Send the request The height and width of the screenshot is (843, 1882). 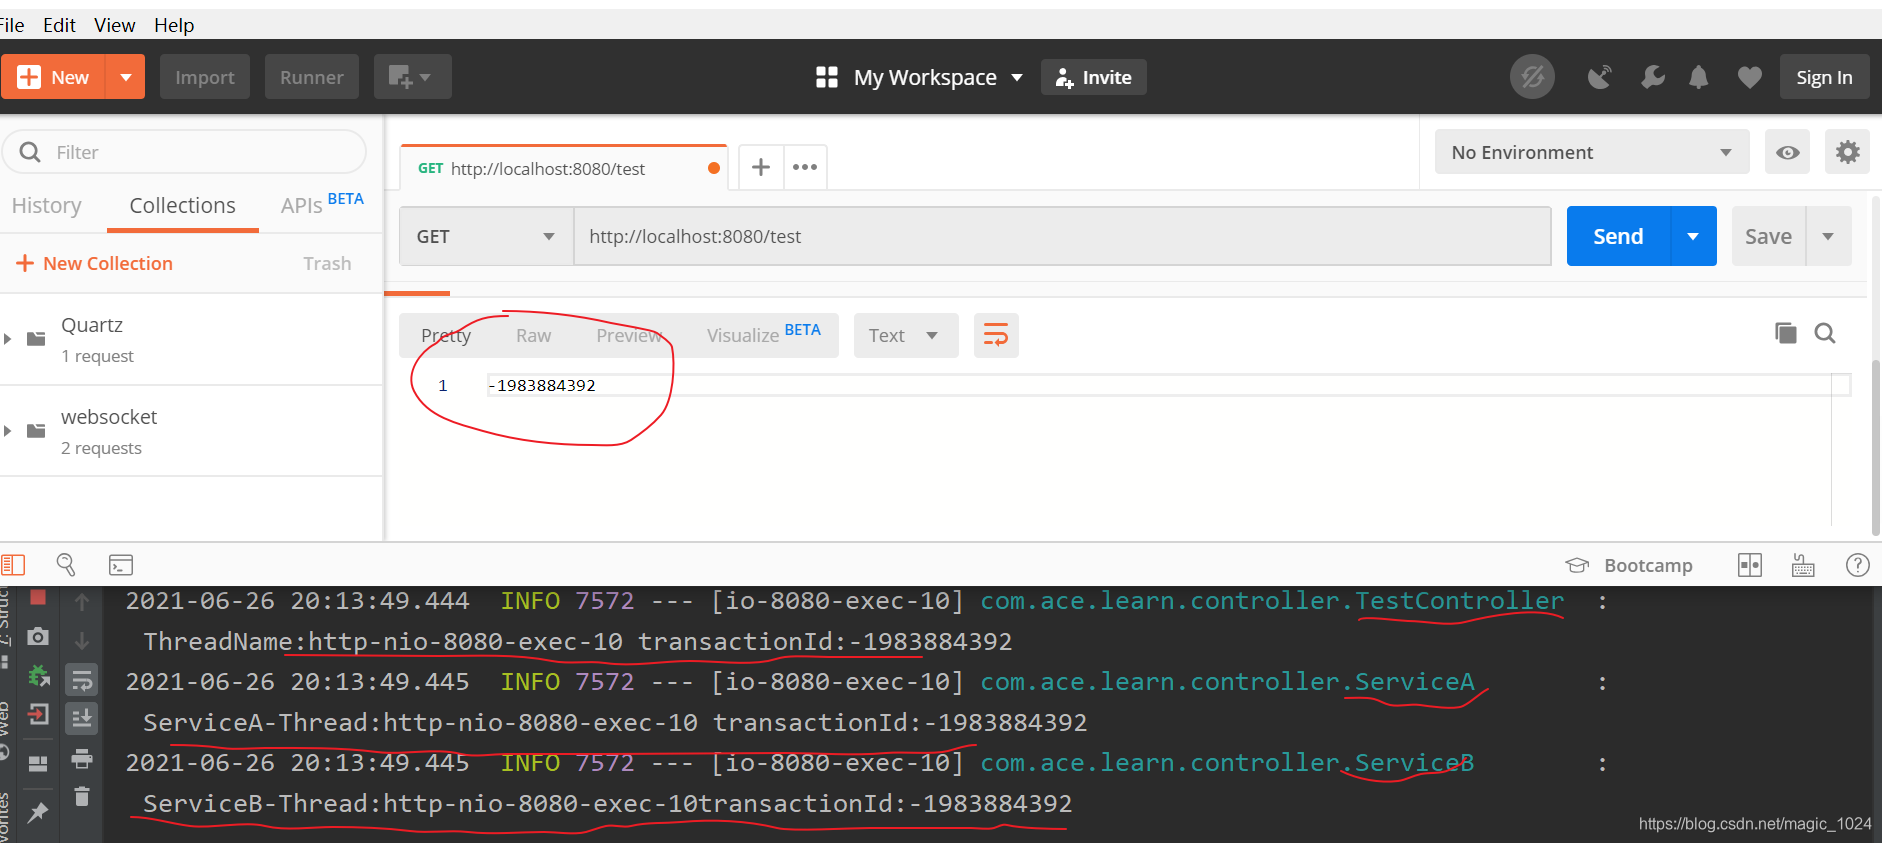click(x=1618, y=236)
